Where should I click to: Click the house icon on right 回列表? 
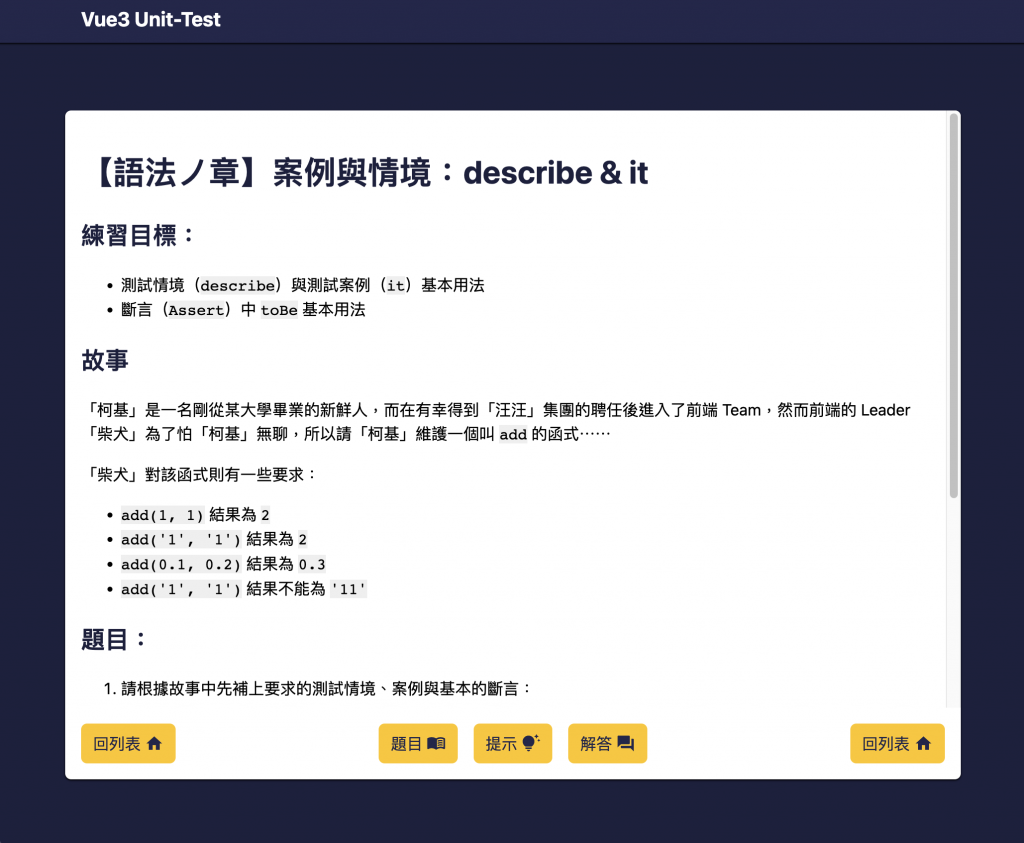click(x=923, y=743)
